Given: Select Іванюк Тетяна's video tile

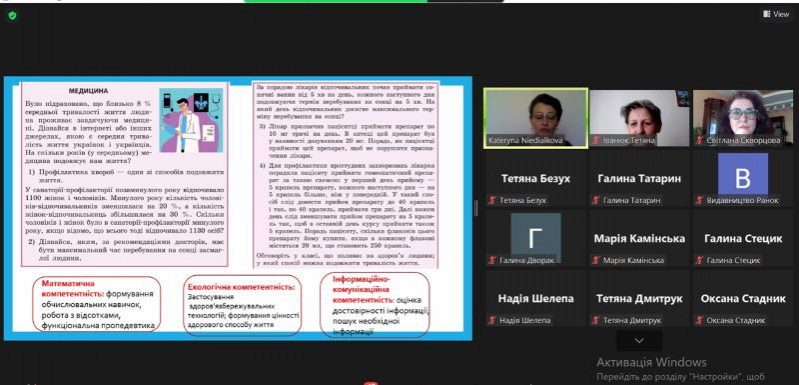Looking at the screenshot, I should pyautogui.click(x=639, y=119).
